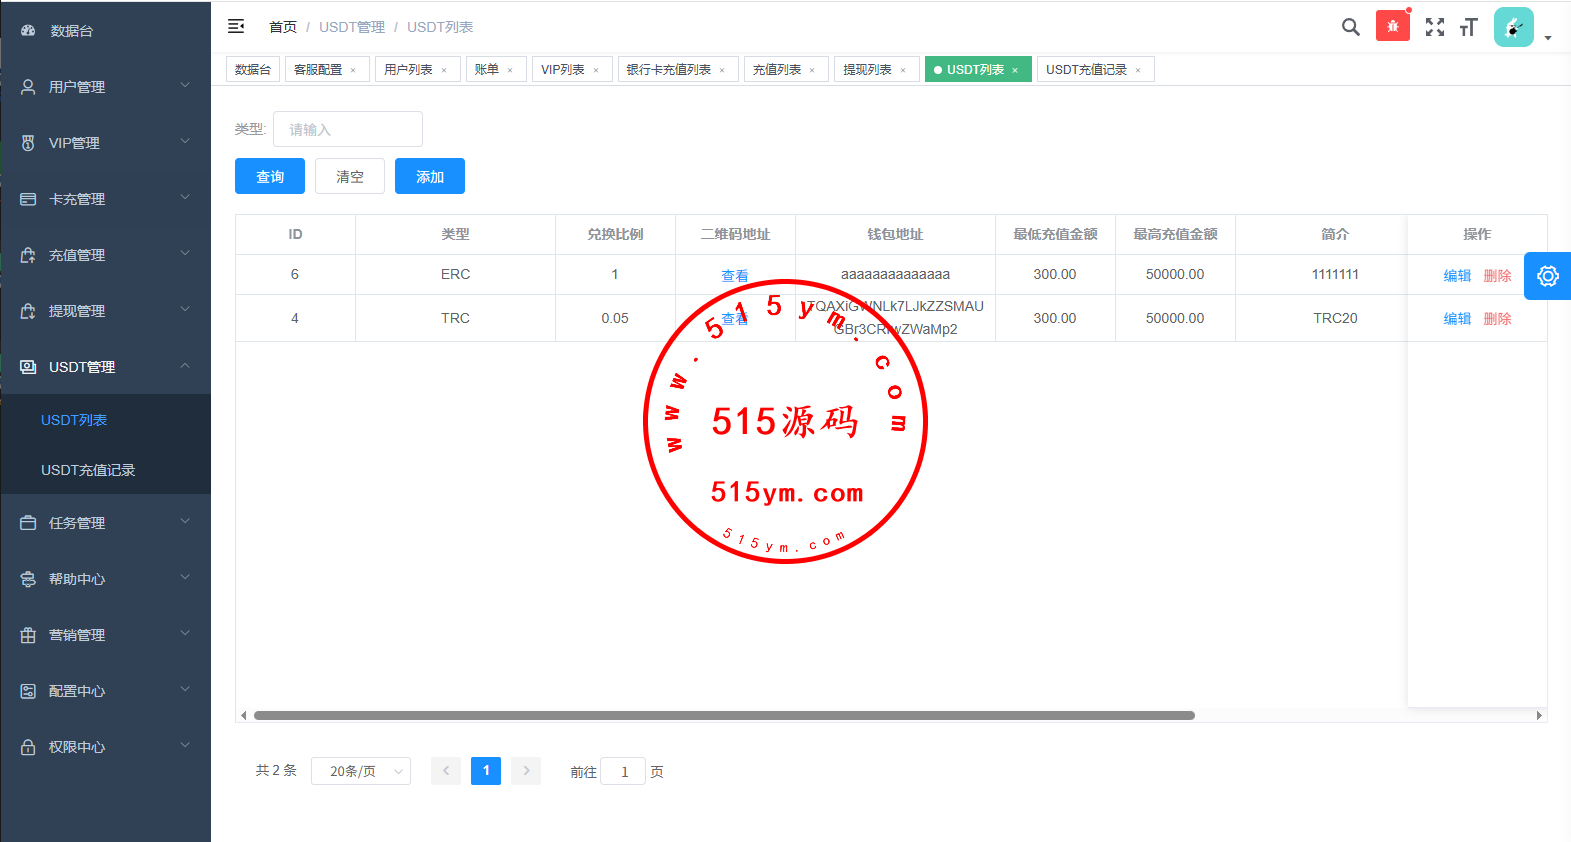1571x842 pixels.
Task: Click 编辑 for the ERC row
Action: pos(1457,276)
